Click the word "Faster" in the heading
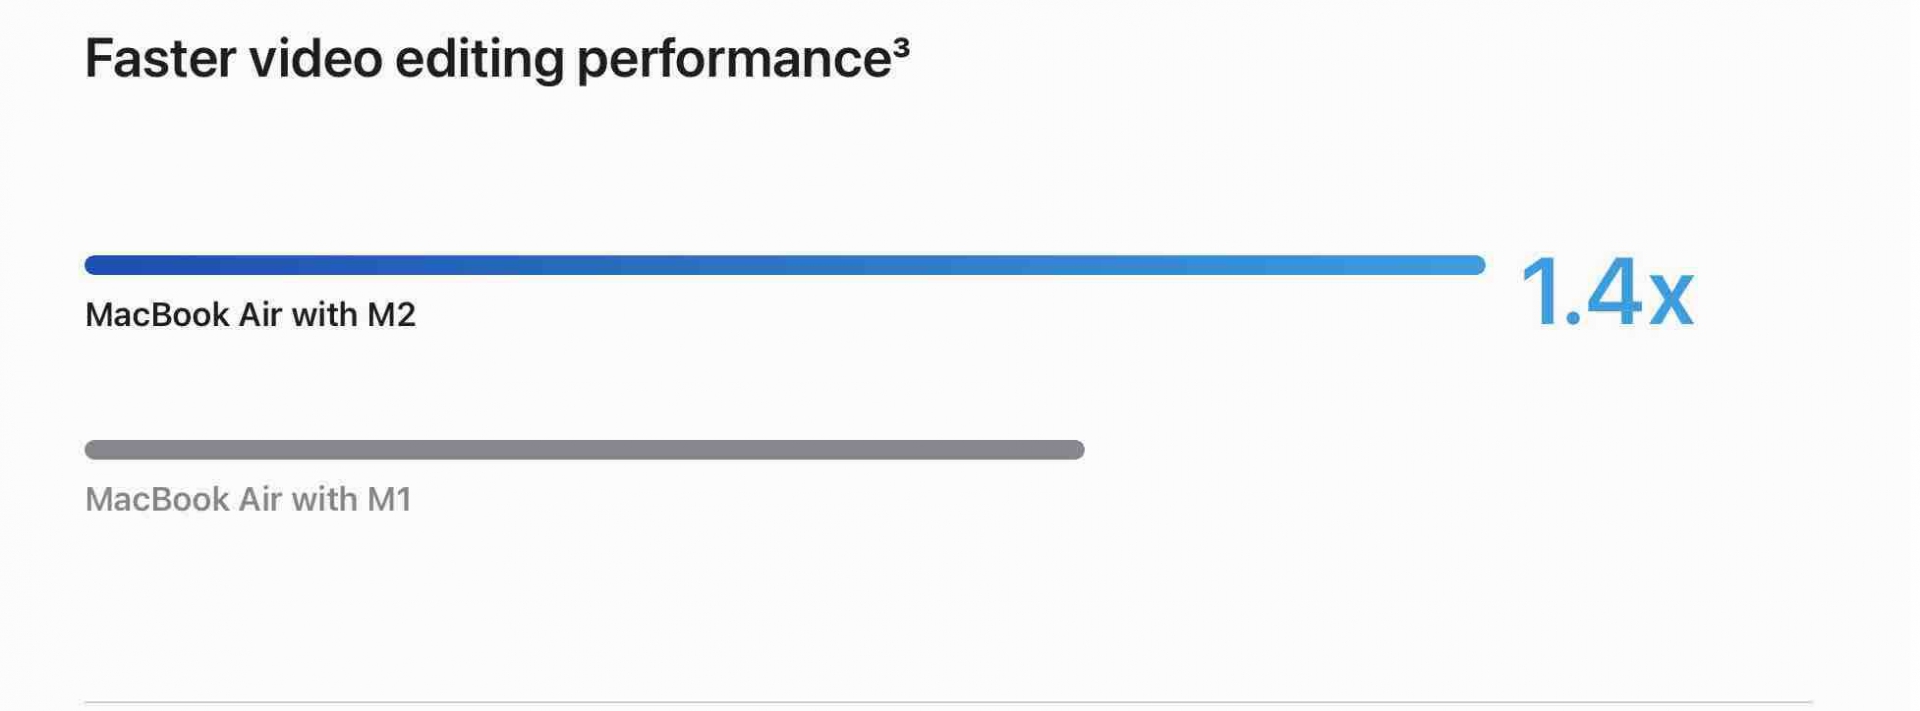This screenshot has width=1920, height=711. 160,59
